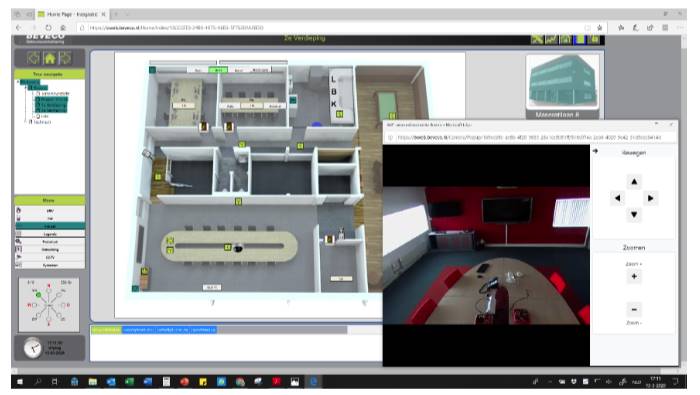700x395 pixels.
Task: Collapse the Bewegen panel using its arrow
Action: coord(595,152)
